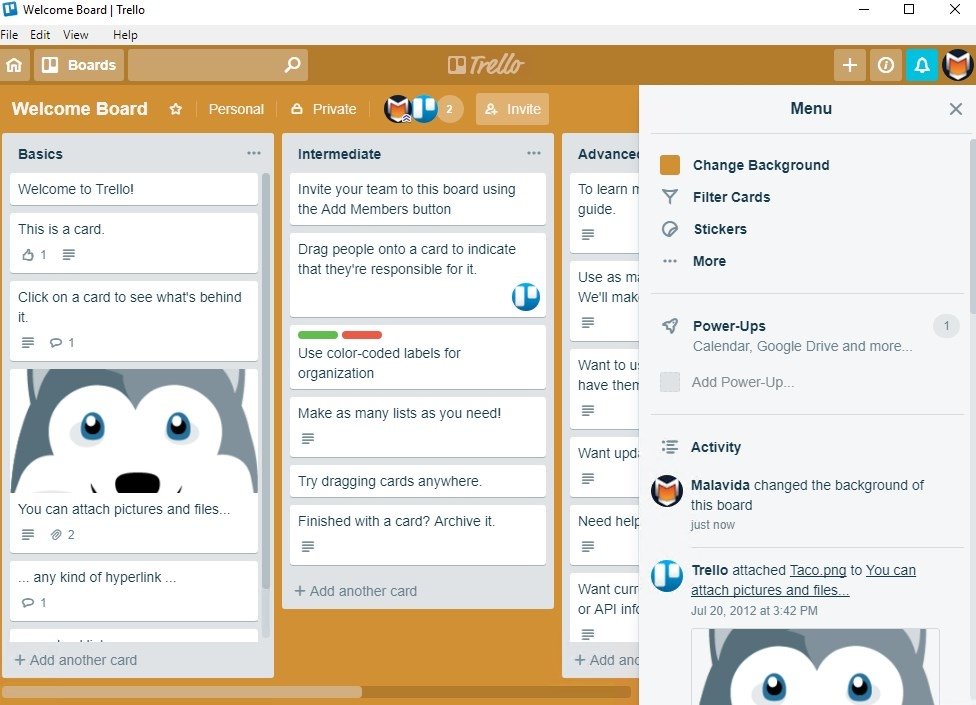Click the attachment paperclip icon on pictures card
This screenshot has width=976, height=705.
(x=56, y=535)
